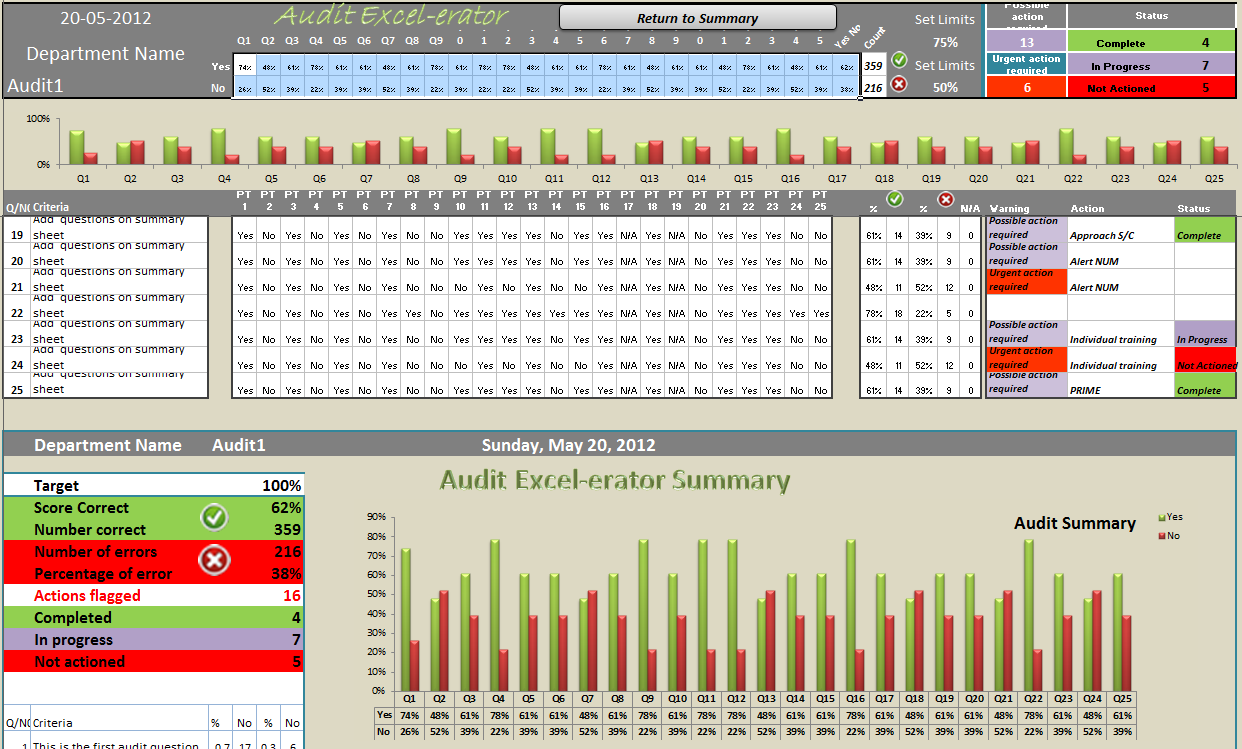Image resolution: width=1242 pixels, height=749 pixels.
Task: Open the In Progress status cell in row 23
Action: [x=1204, y=339]
